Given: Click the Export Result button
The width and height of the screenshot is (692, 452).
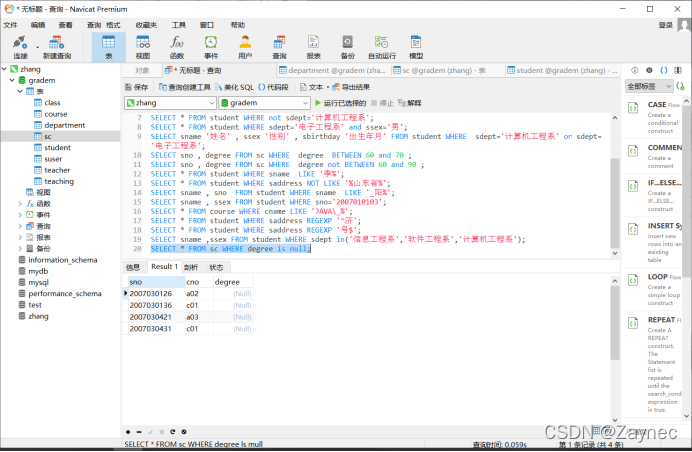Looking at the screenshot, I should pos(351,87).
